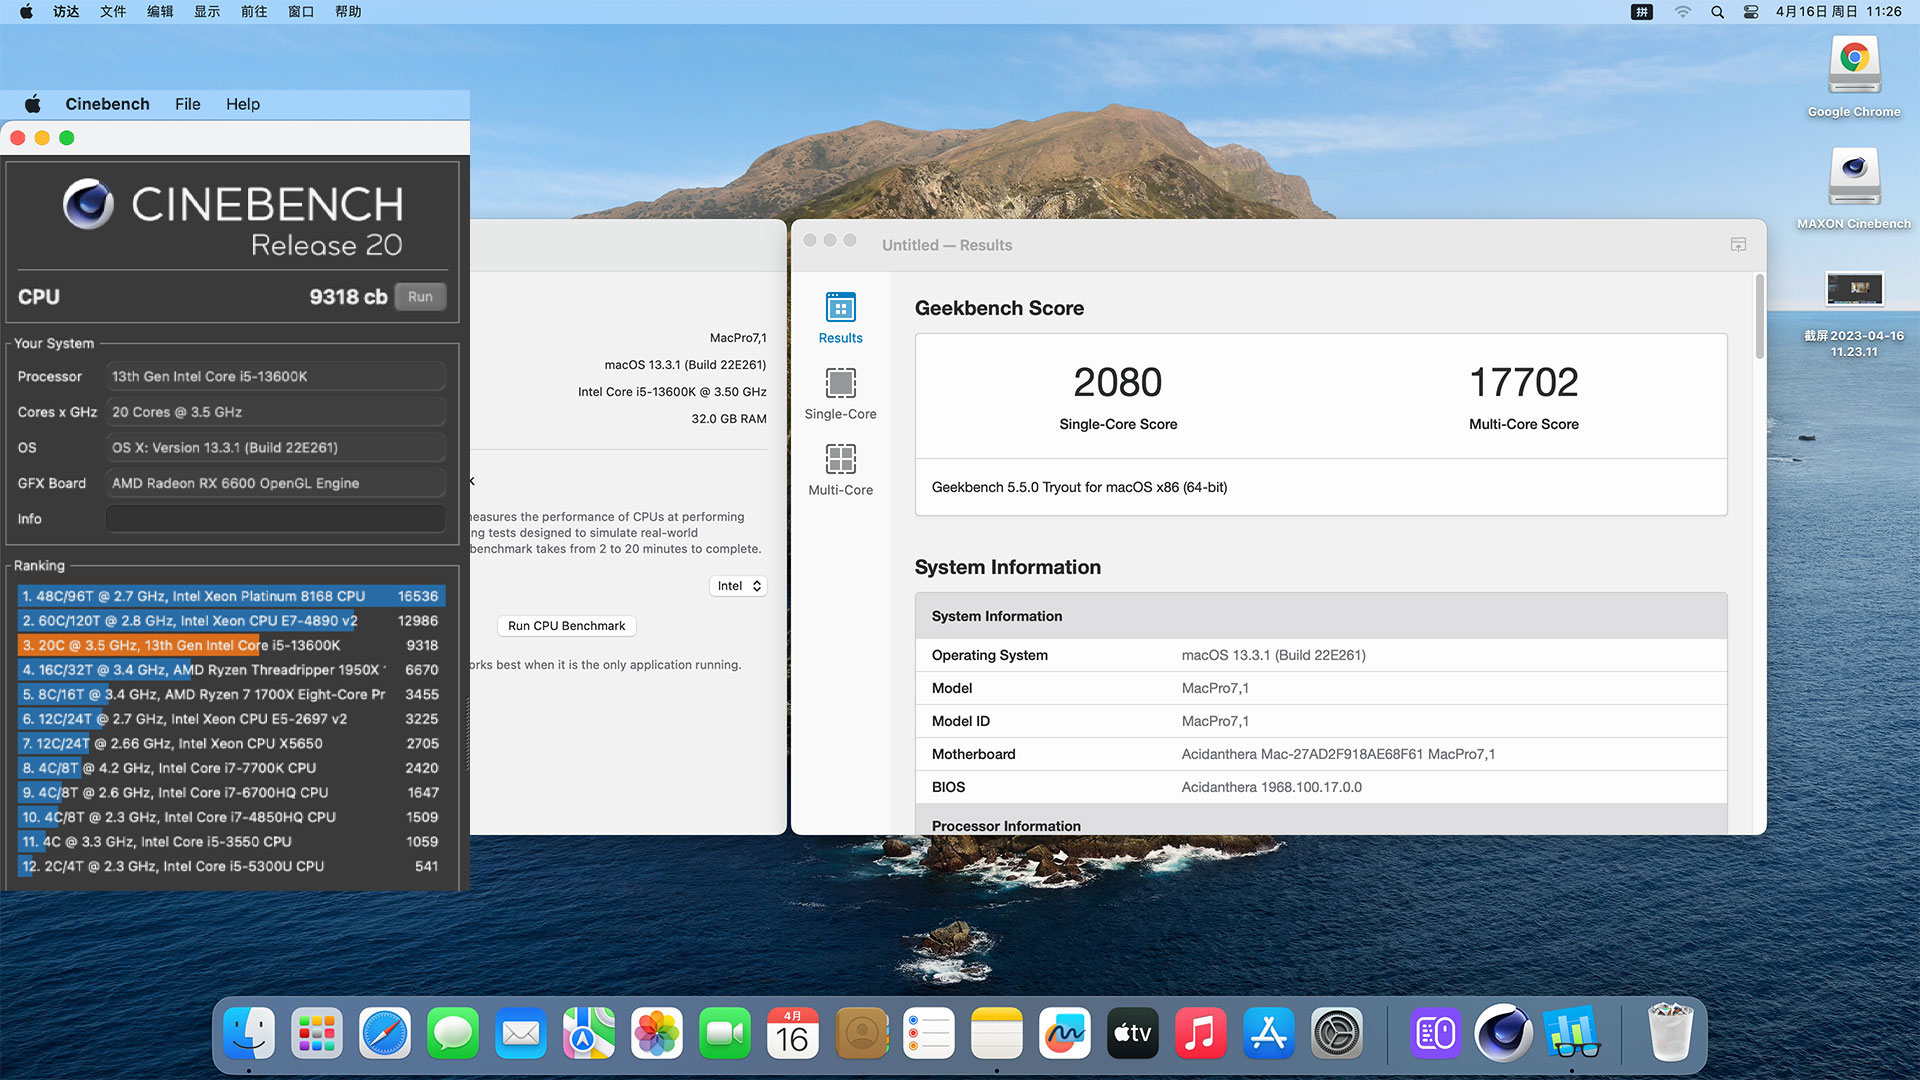Screen dimensions: 1920x1080
Task: Open the Cinebench Help menu
Action: click(242, 104)
